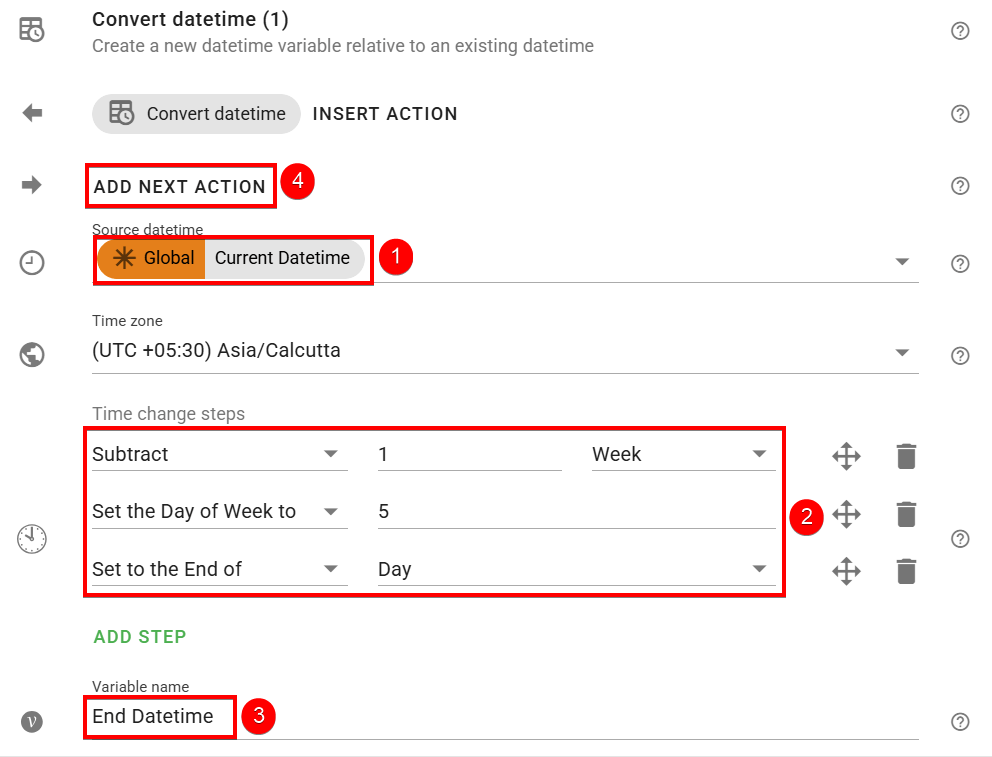
Task: Delete the Set to the End of step
Action: [x=905, y=571]
